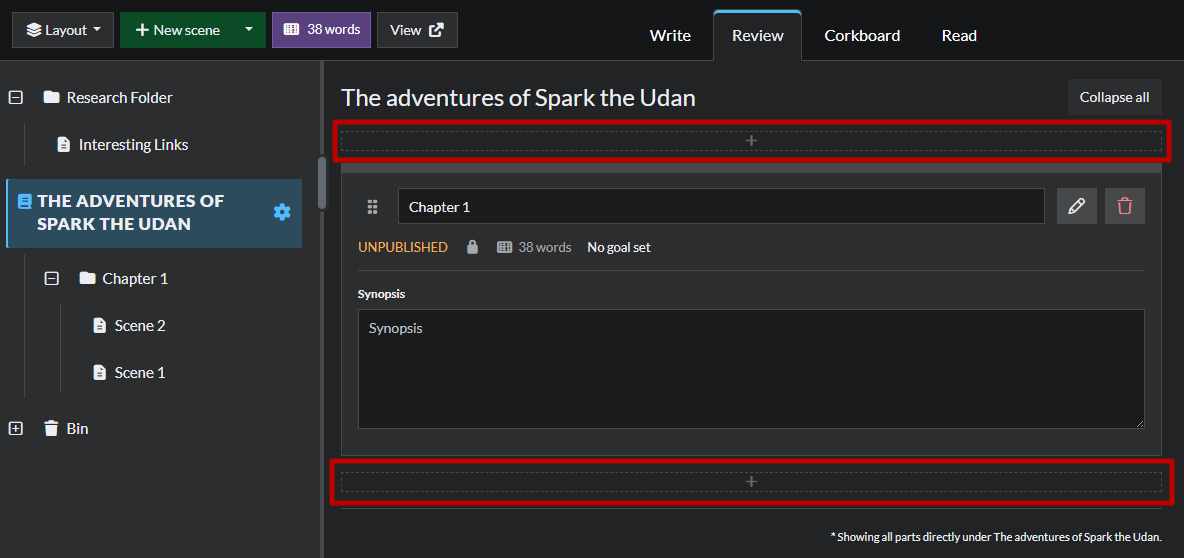Click the stacked layers icon on Layout button
1184x558 pixels.
33,30
